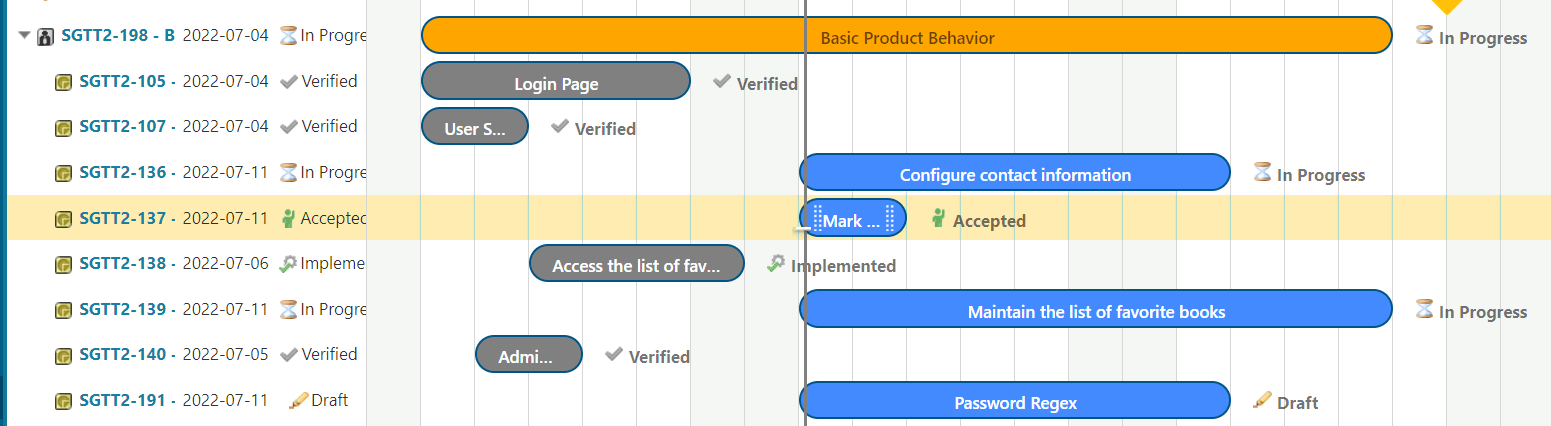Click the wrench icon after 'Access the list' bar
Viewport: 1551px width, 426px height.
pos(776,263)
